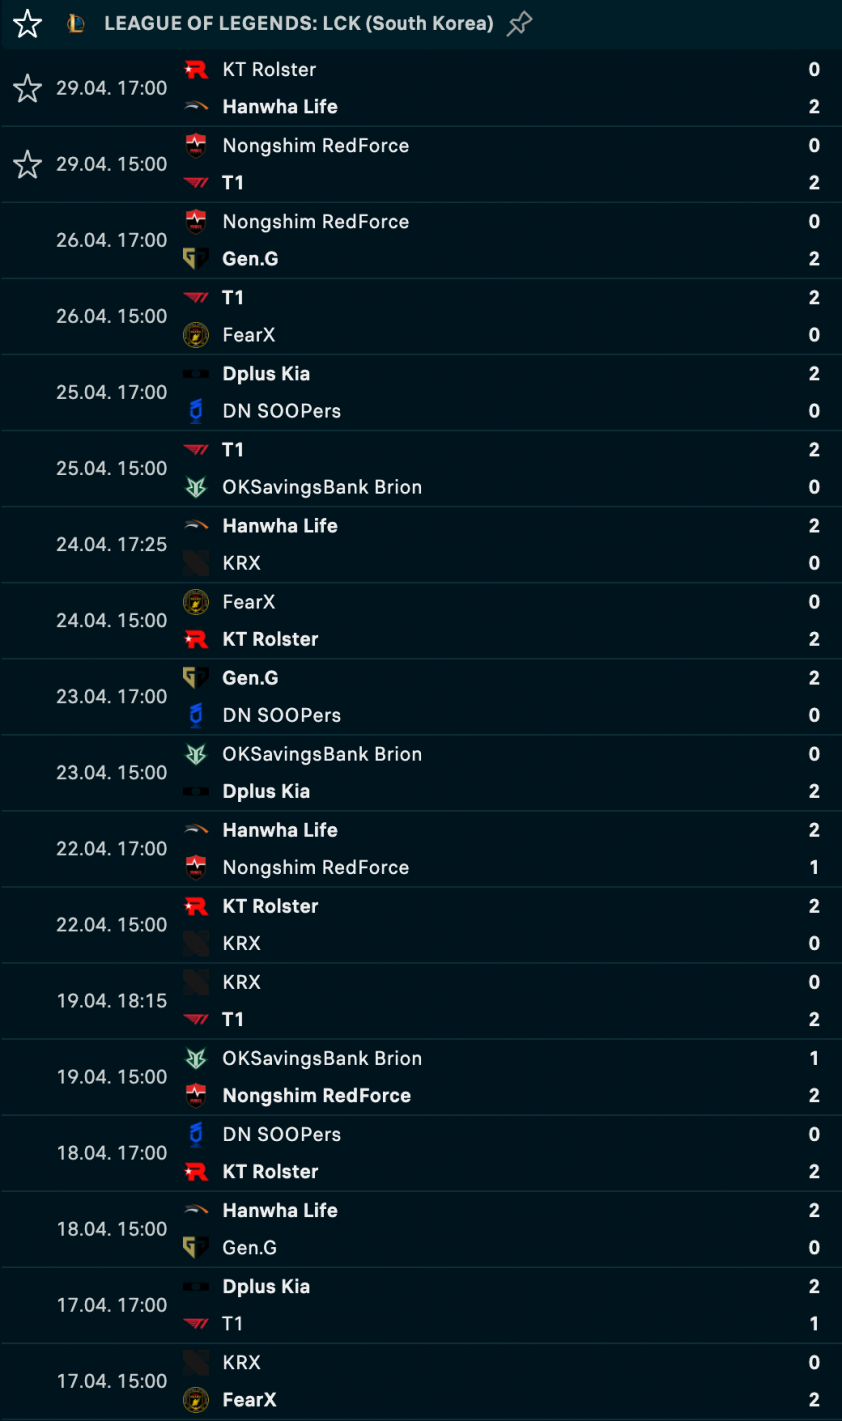842x1421 pixels.
Task: Click the League of Legends game icon
Action: point(76,24)
